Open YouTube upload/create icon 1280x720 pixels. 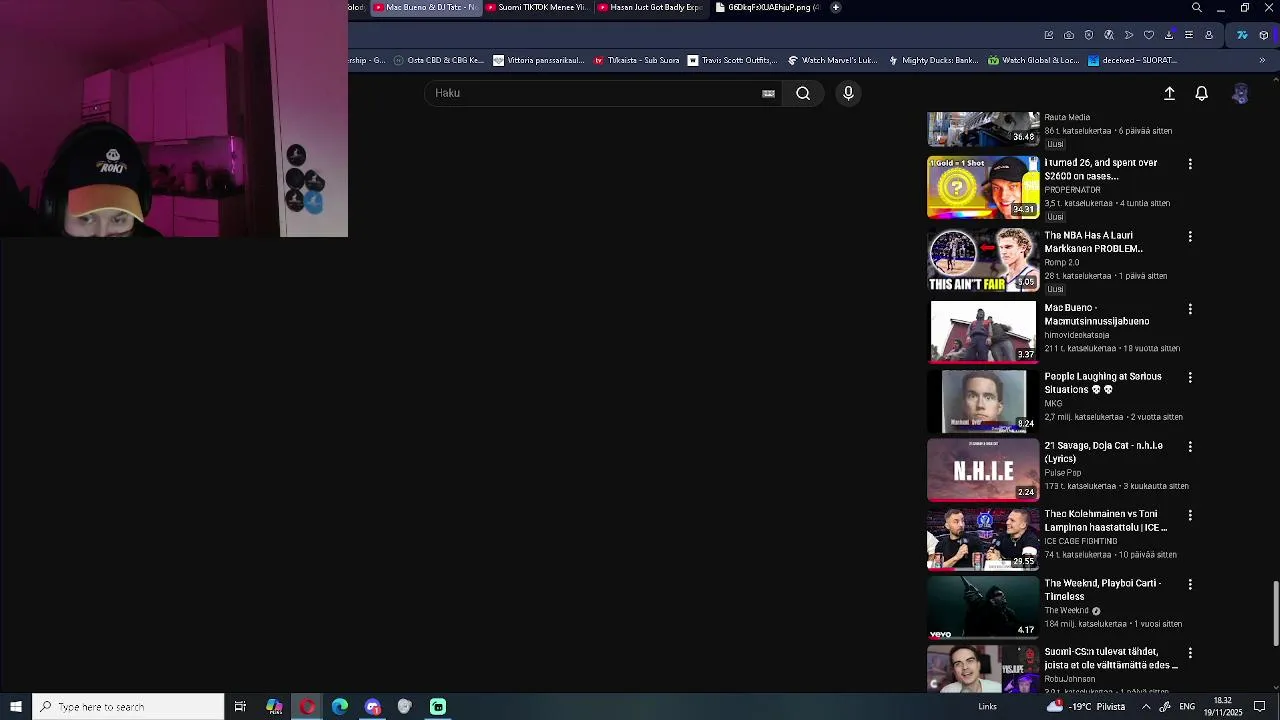tap(1169, 93)
